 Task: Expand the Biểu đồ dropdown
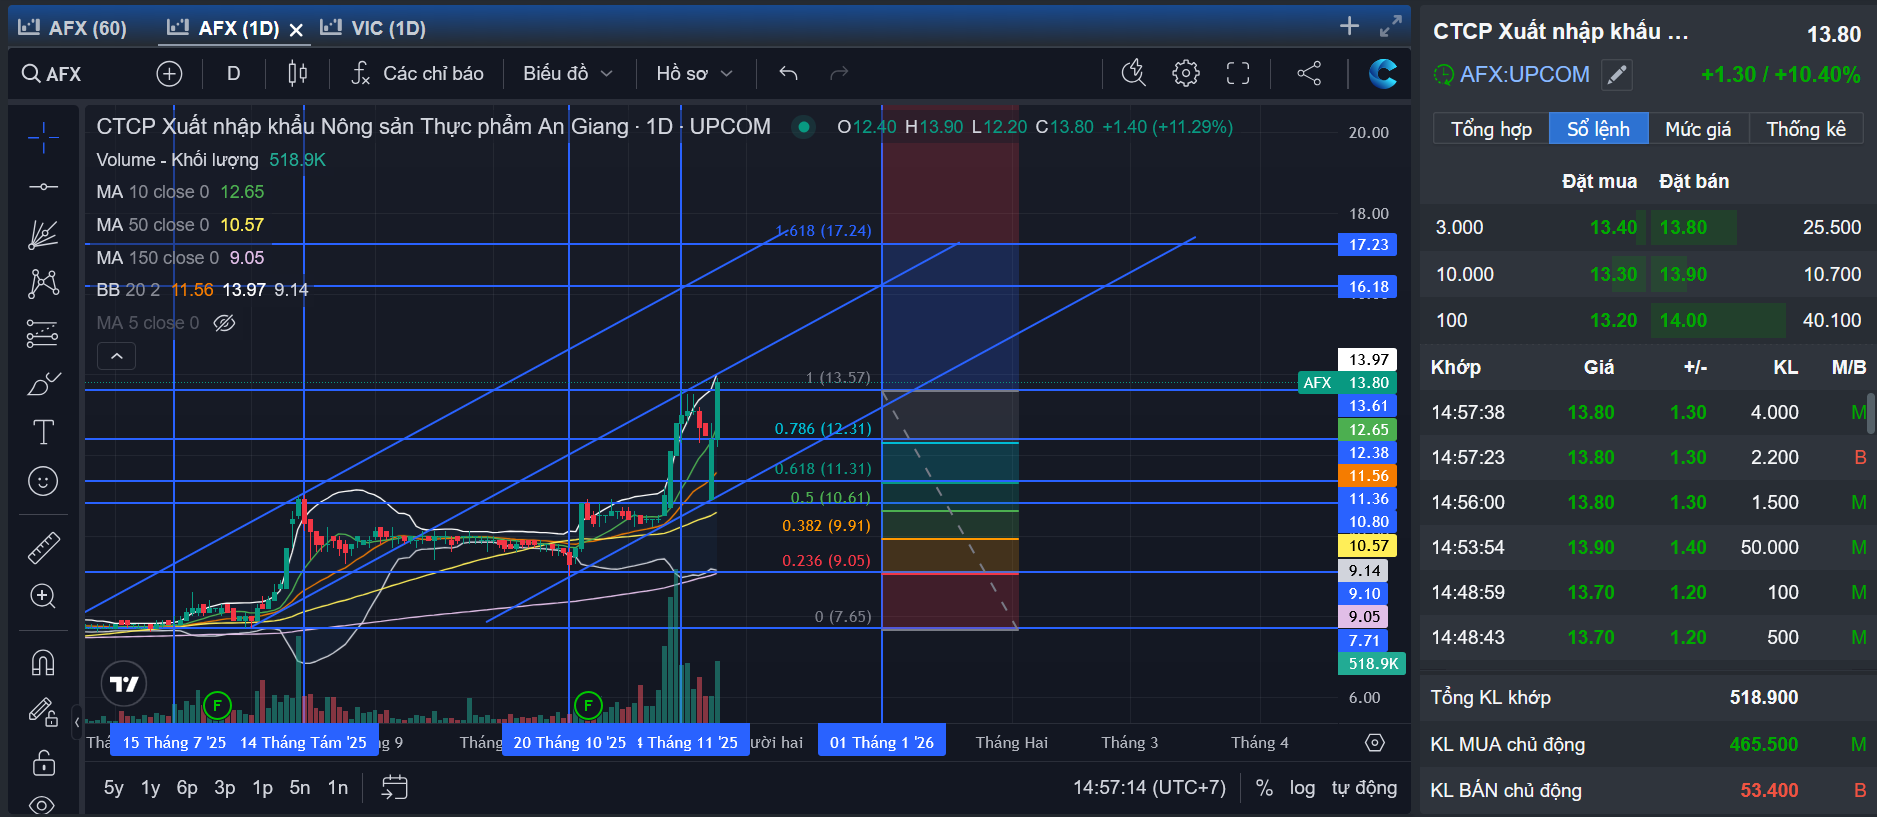click(567, 73)
